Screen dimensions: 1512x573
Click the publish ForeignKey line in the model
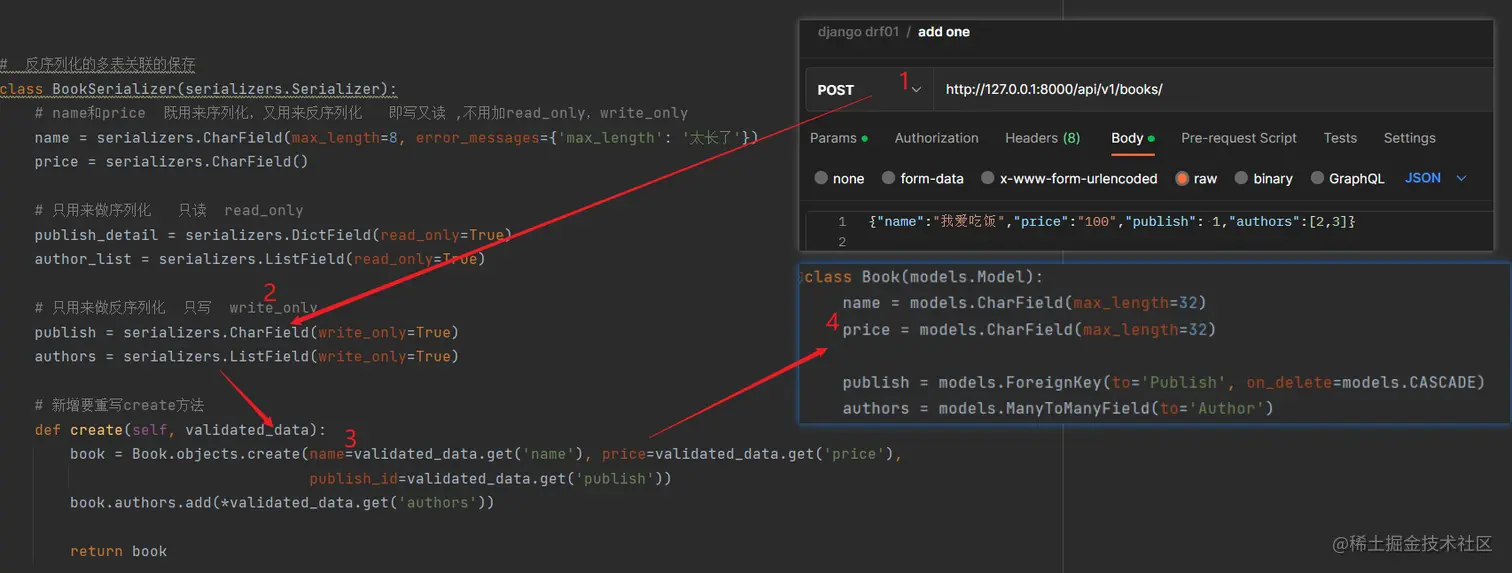[x=1163, y=382]
